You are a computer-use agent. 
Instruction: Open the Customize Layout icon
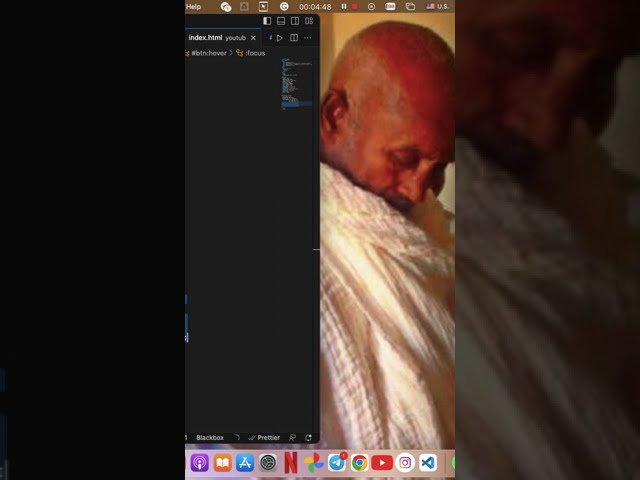[309, 21]
